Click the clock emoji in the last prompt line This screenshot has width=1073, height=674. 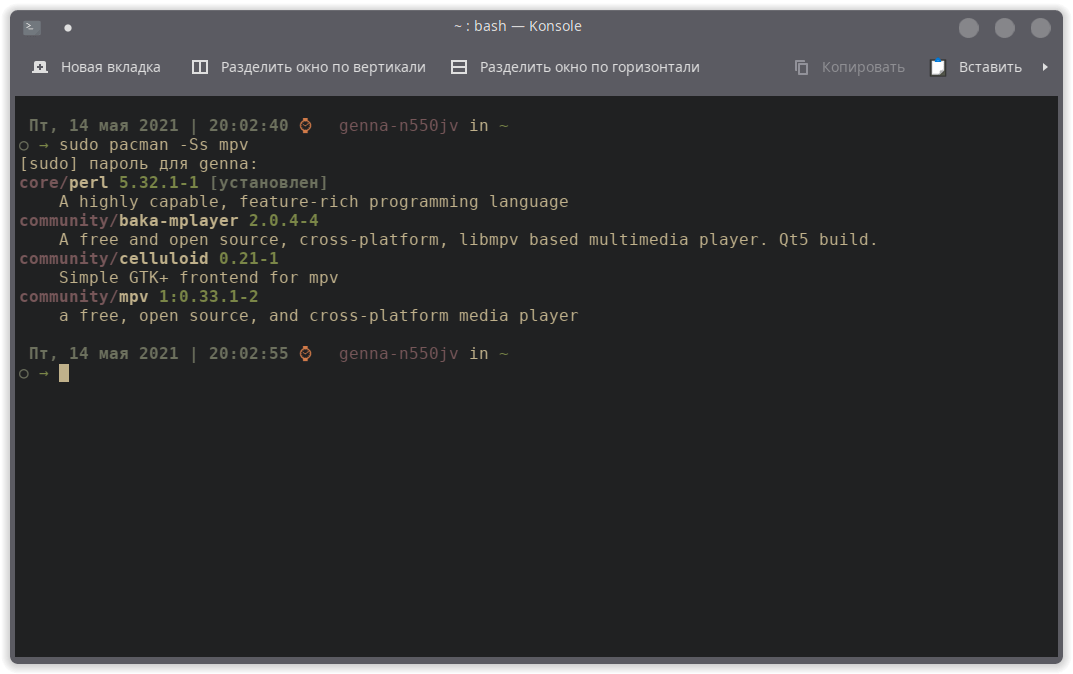tap(305, 353)
